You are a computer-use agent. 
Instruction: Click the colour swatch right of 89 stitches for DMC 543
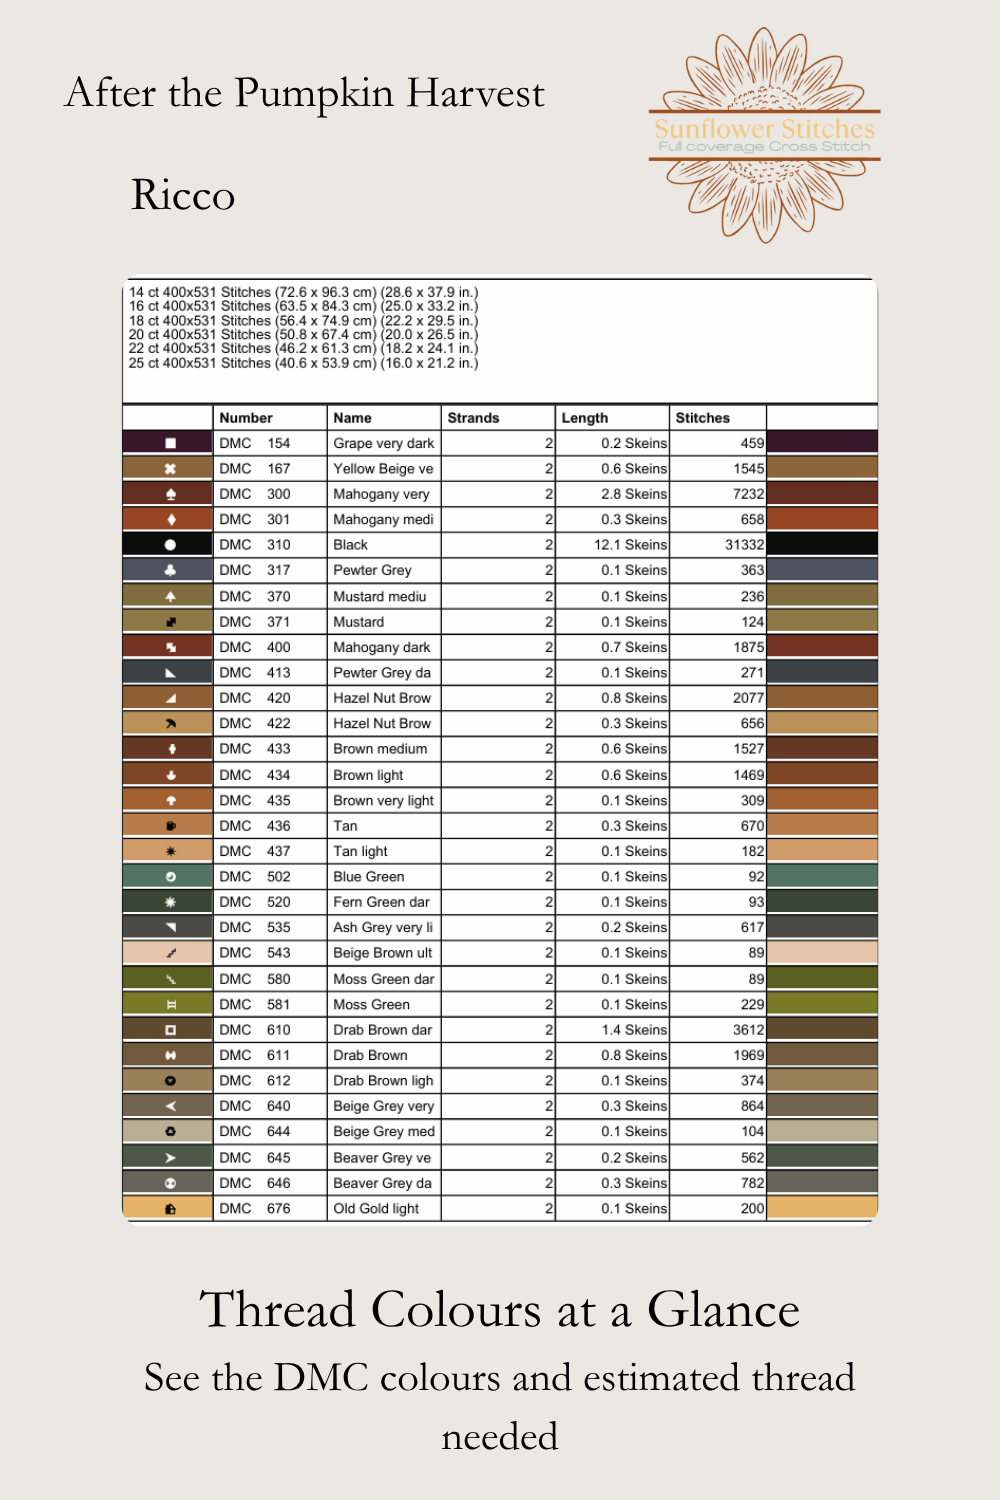click(x=822, y=953)
